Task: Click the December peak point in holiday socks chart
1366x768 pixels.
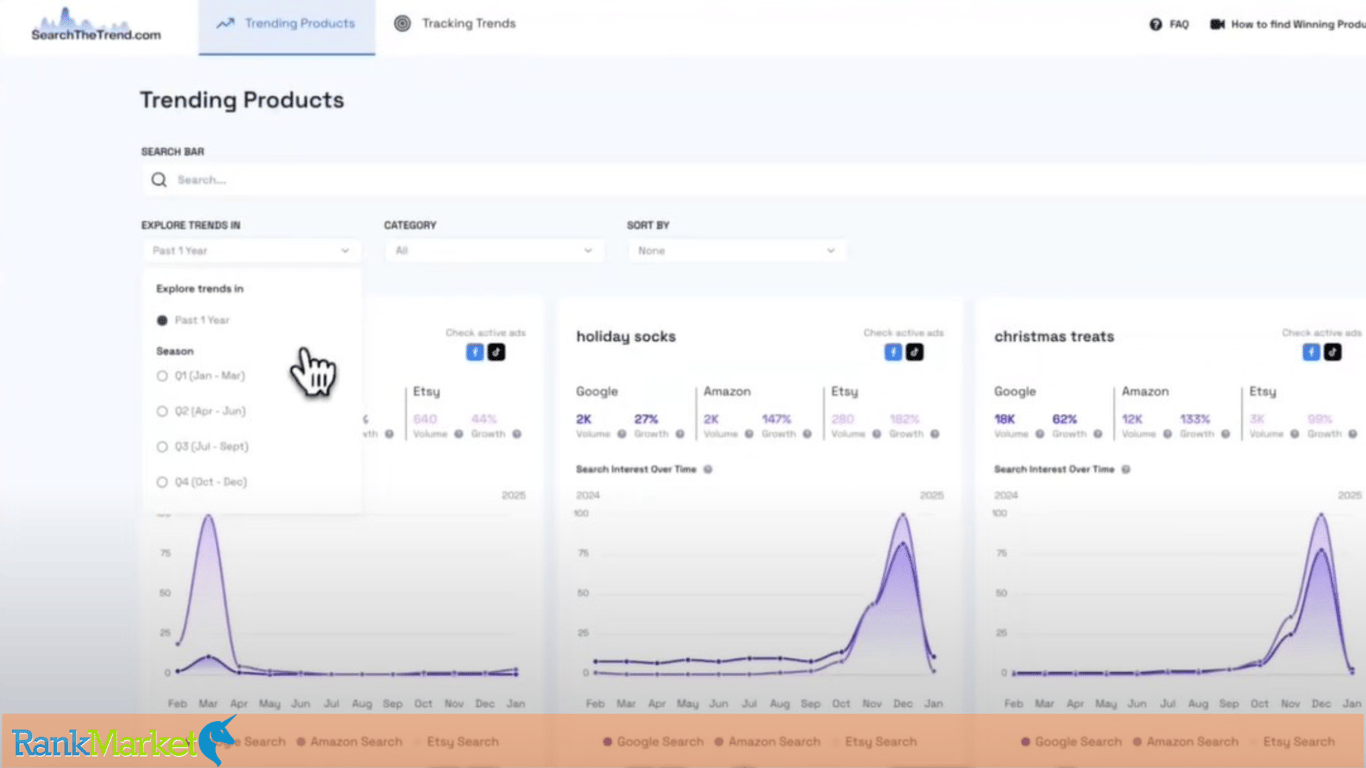Action: tap(903, 516)
